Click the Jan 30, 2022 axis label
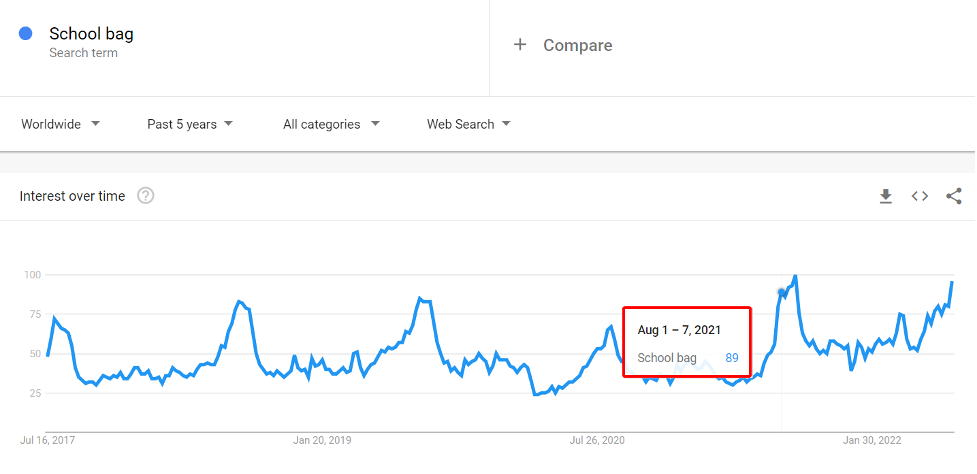977x474 pixels. [x=872, y=440]
